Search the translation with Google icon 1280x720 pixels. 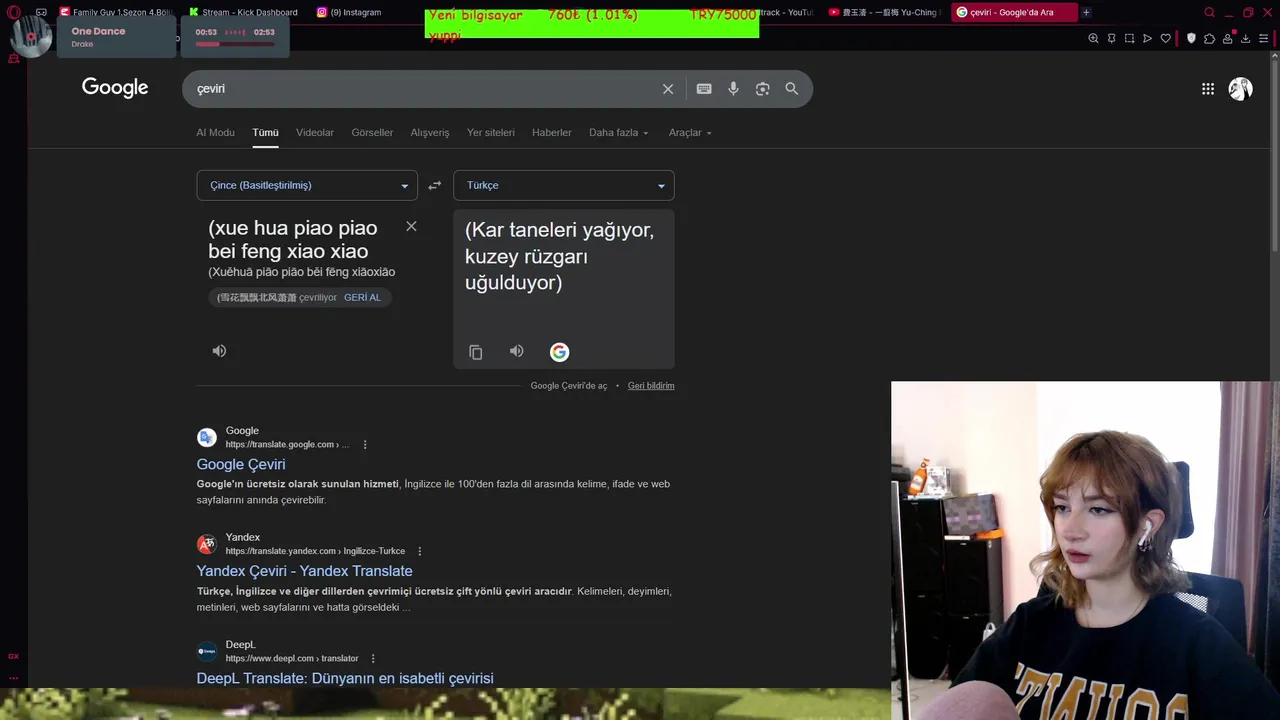(x=559, y=352)
